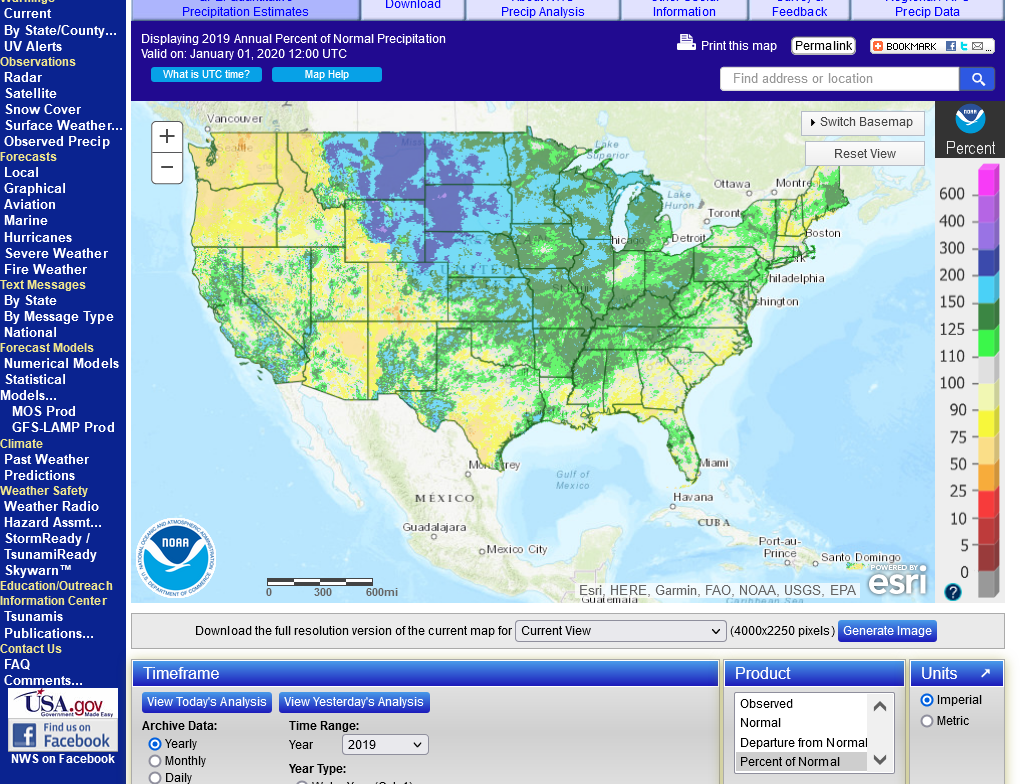Open the Current View download size dropdown
Viewport: 1020px width, 784px height.
tap(621, 631)
